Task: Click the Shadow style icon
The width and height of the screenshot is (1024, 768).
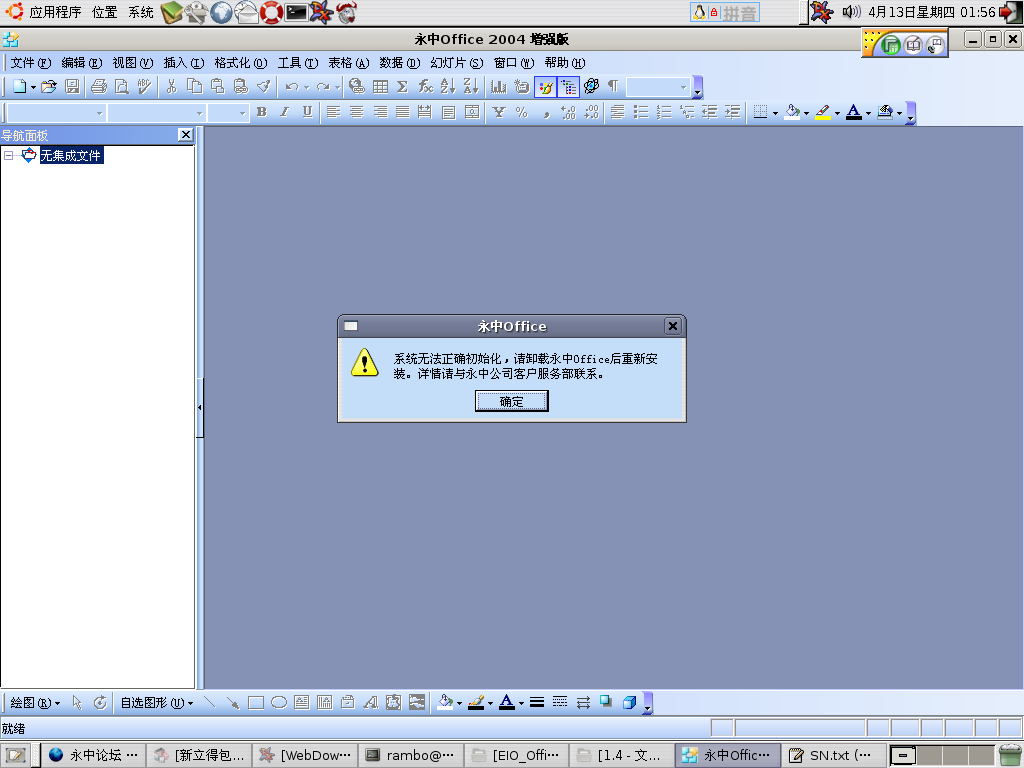Action: tap(606, 702)
